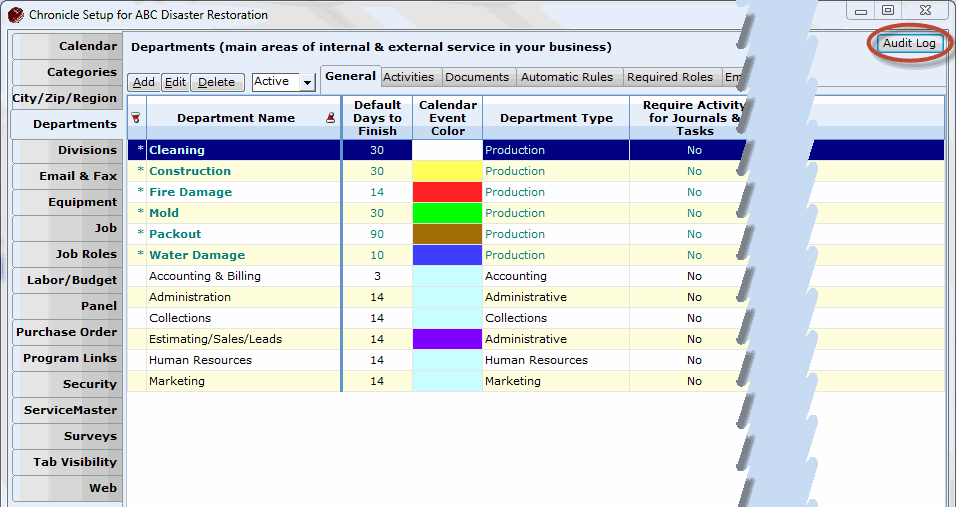This screenshot has width=956, height=507.
Task: Click the Water Damage blue color swatch
Action: (448, 255)
